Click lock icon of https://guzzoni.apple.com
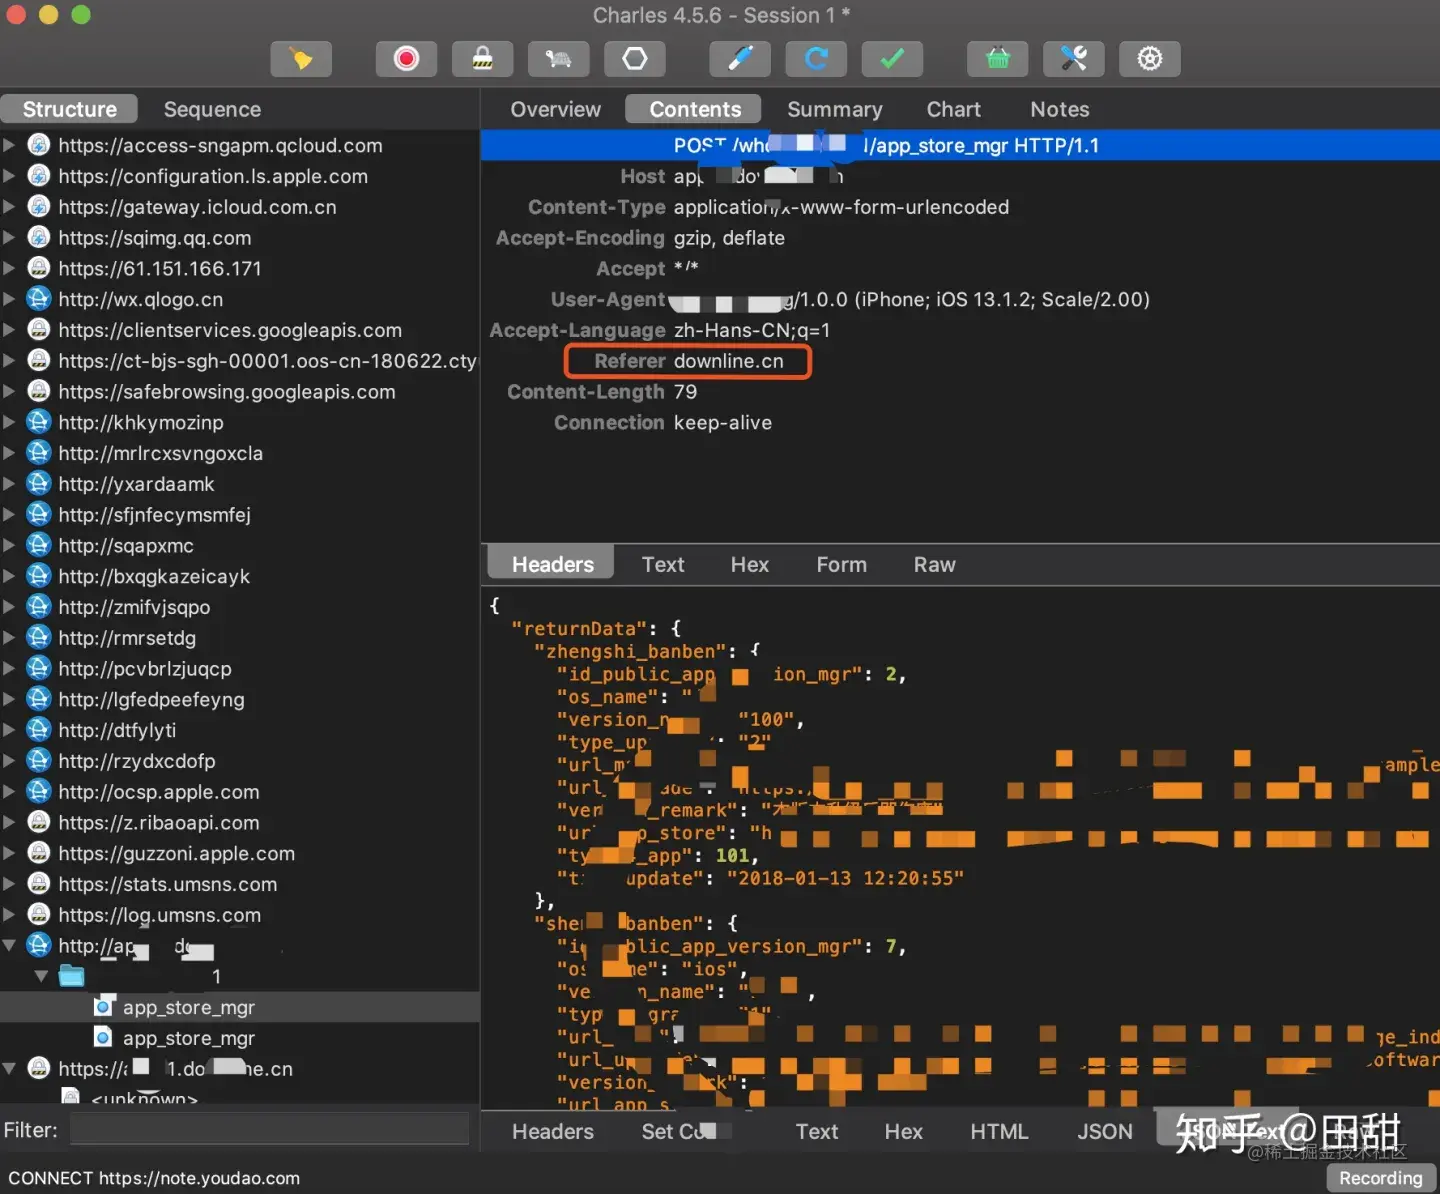 pos(39,853)
